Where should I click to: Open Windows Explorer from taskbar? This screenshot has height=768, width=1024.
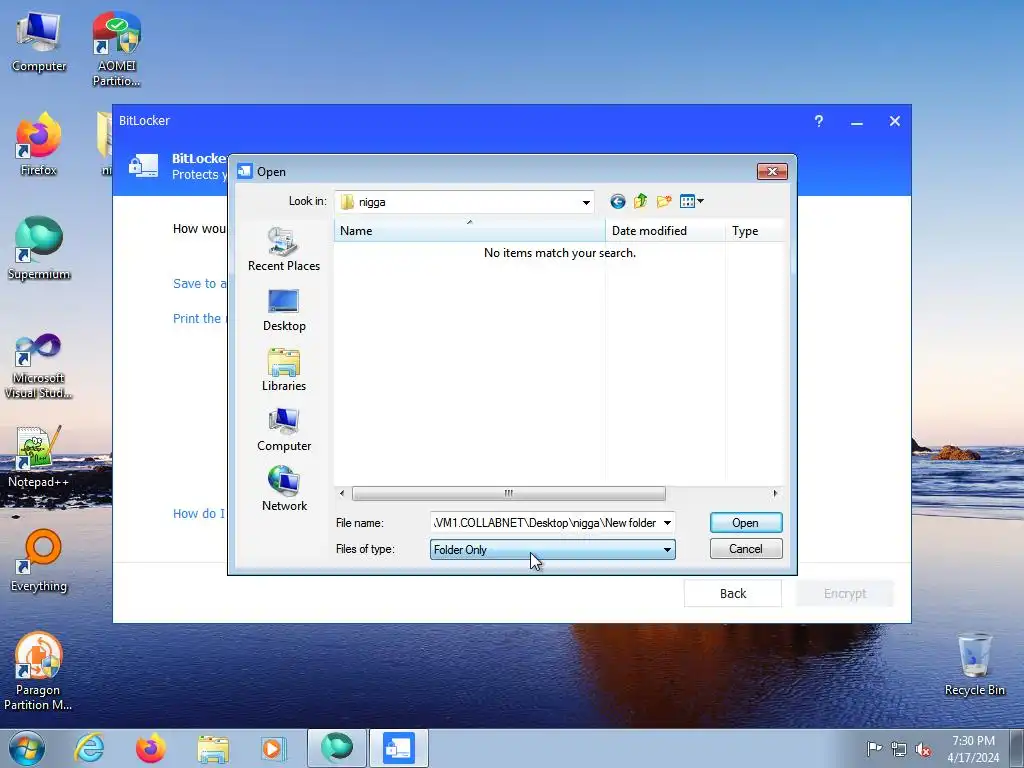click(x=213, y=748)
